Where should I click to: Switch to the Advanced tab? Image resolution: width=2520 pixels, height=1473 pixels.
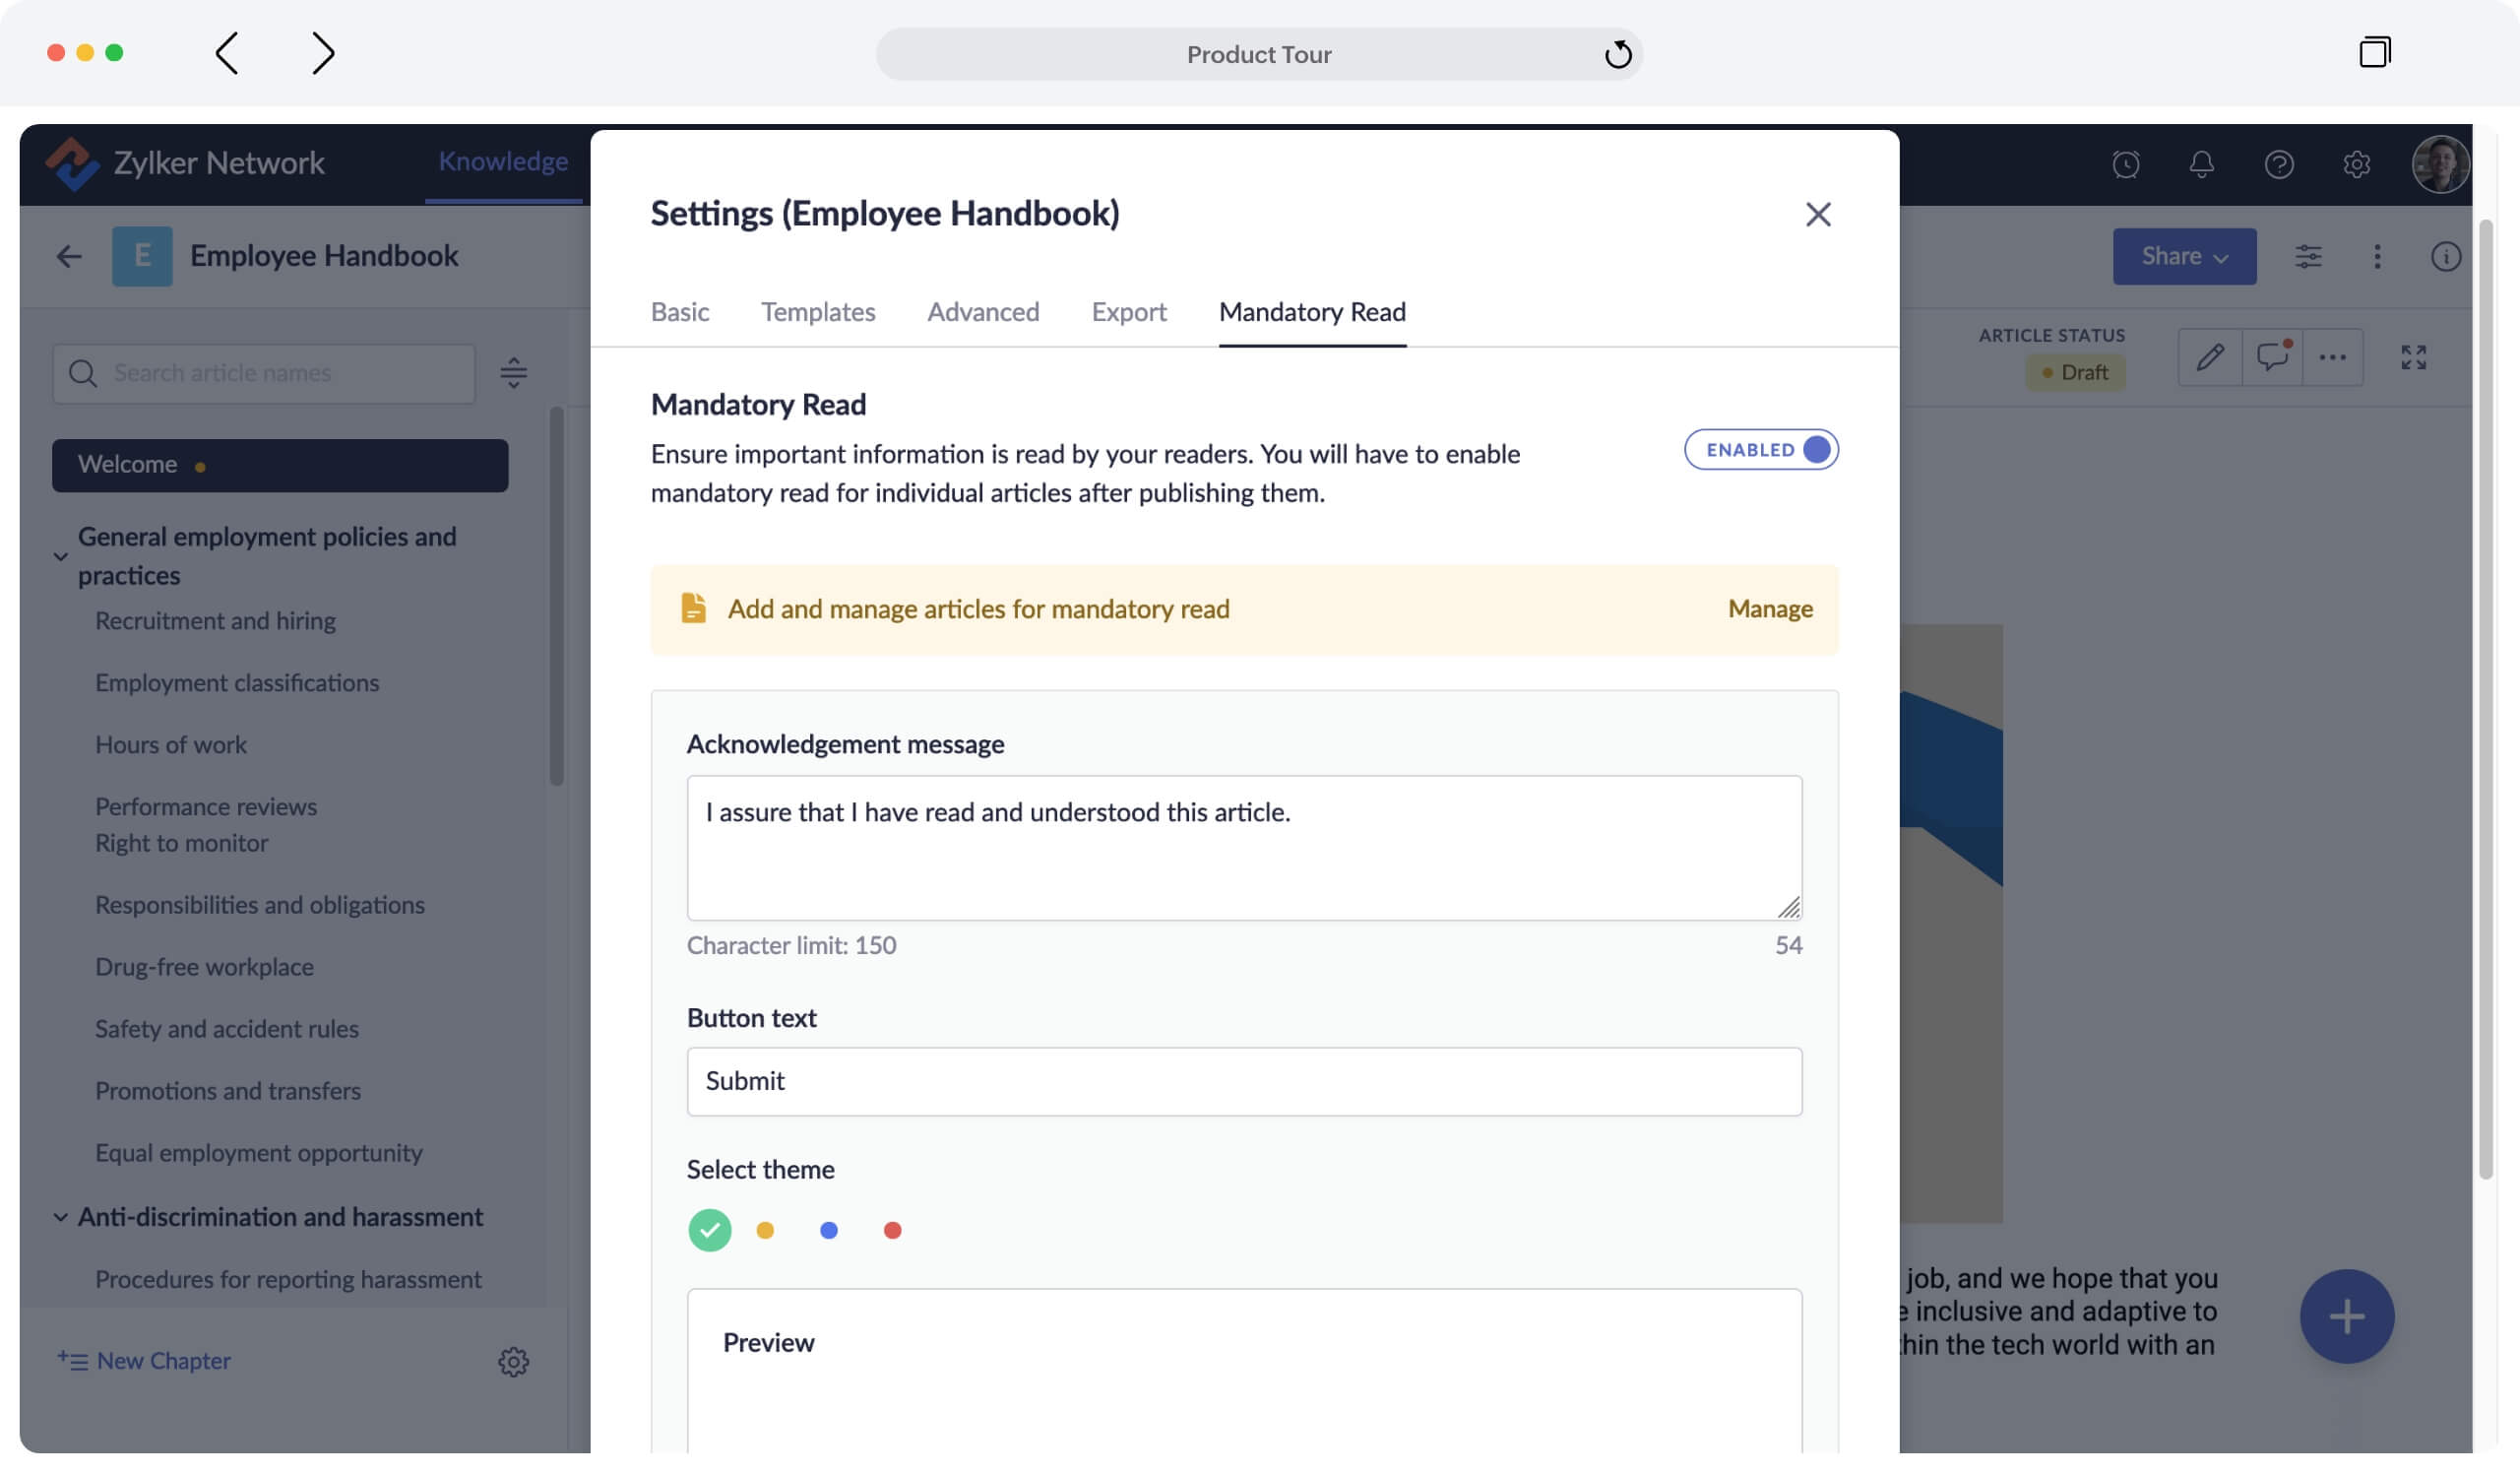[982, 312]
